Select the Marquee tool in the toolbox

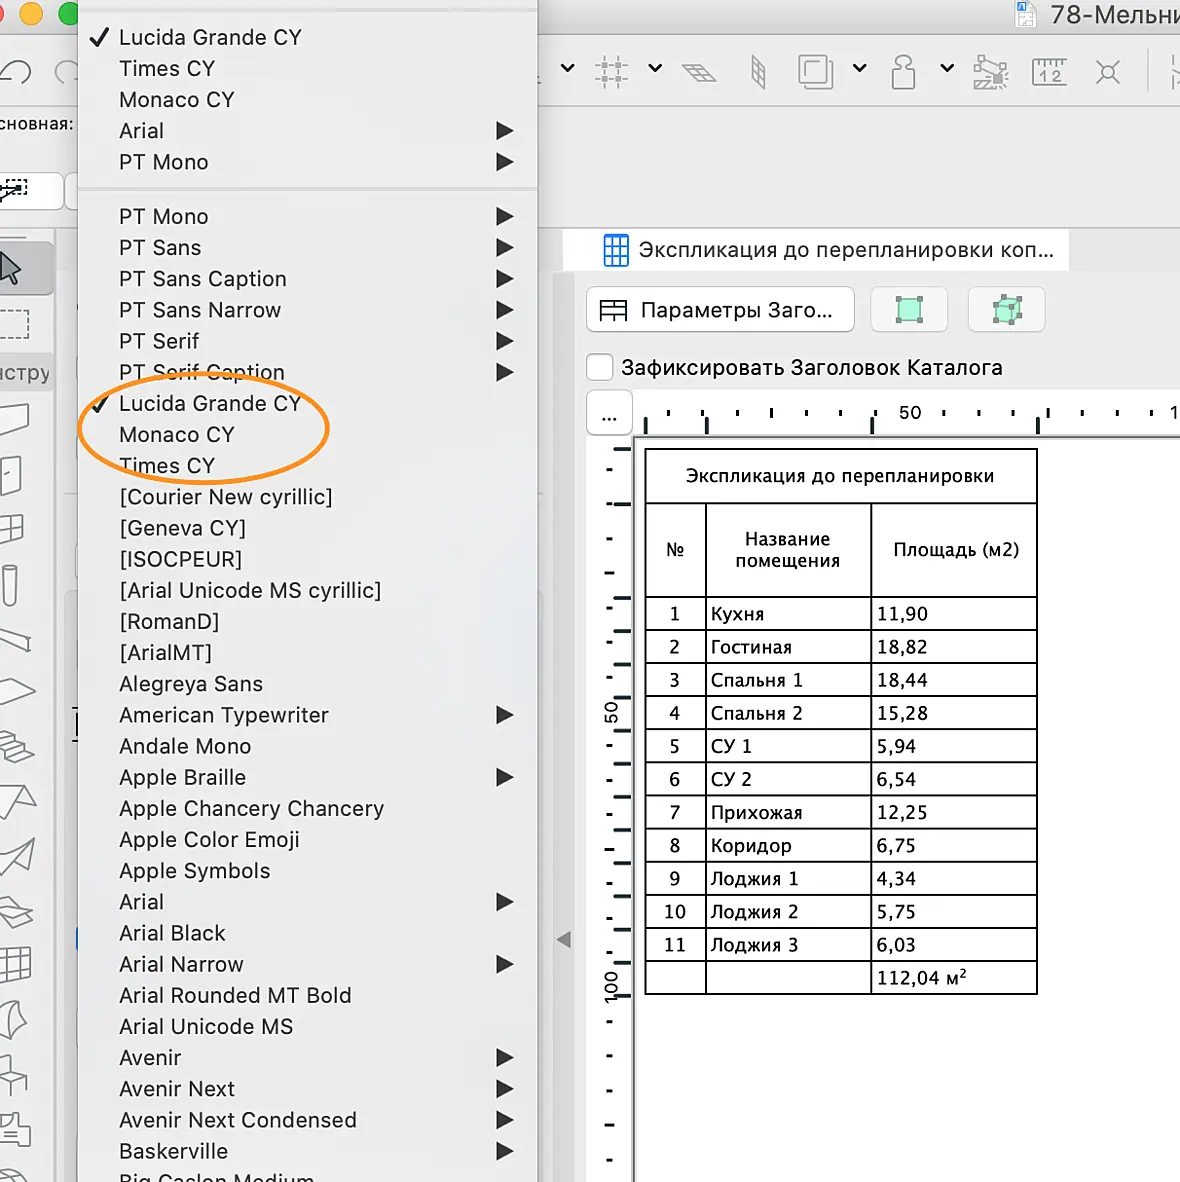(x=14, y=324)
